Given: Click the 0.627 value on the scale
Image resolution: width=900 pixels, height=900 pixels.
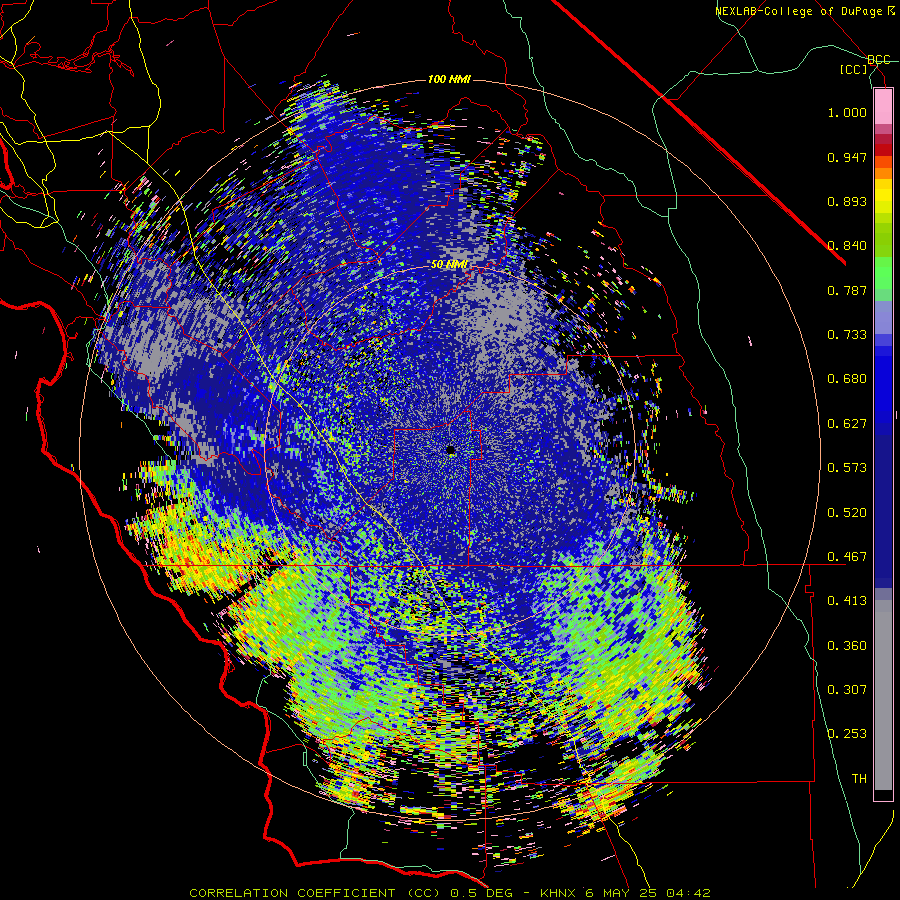Looking at the screenshot, I should [x=847, y=424].
